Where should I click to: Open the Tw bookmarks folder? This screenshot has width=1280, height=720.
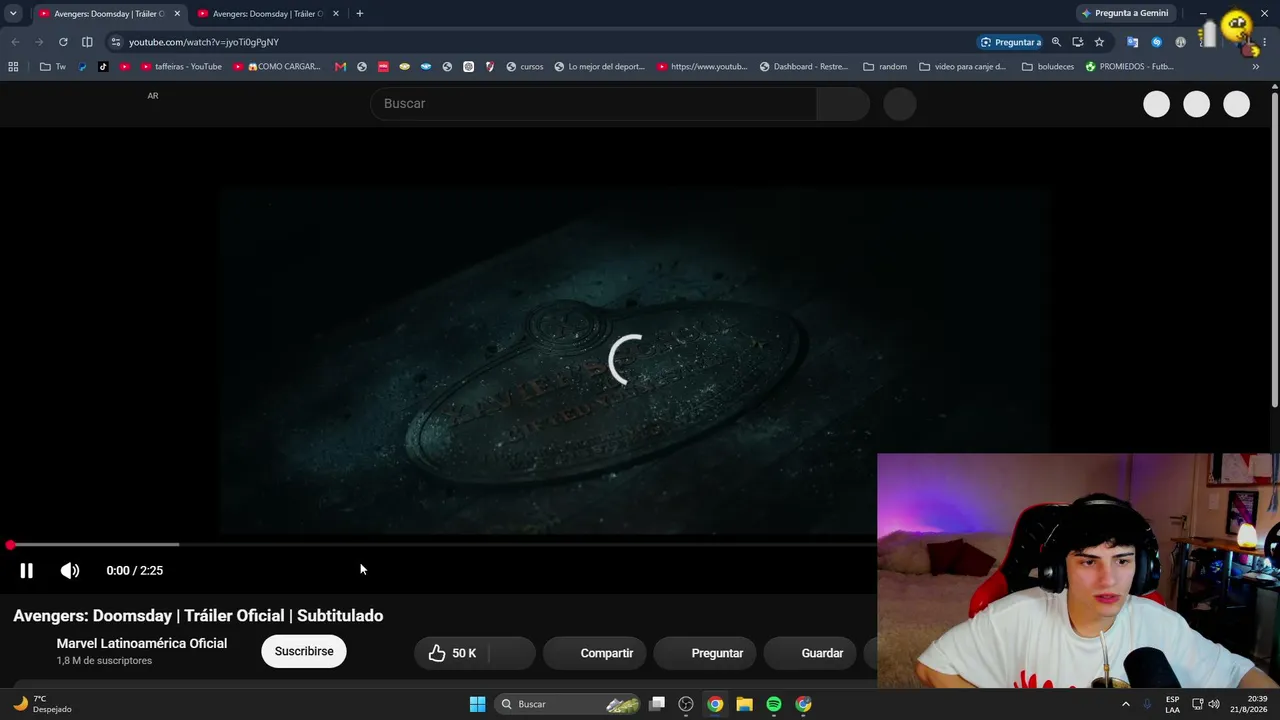point(53,67)
